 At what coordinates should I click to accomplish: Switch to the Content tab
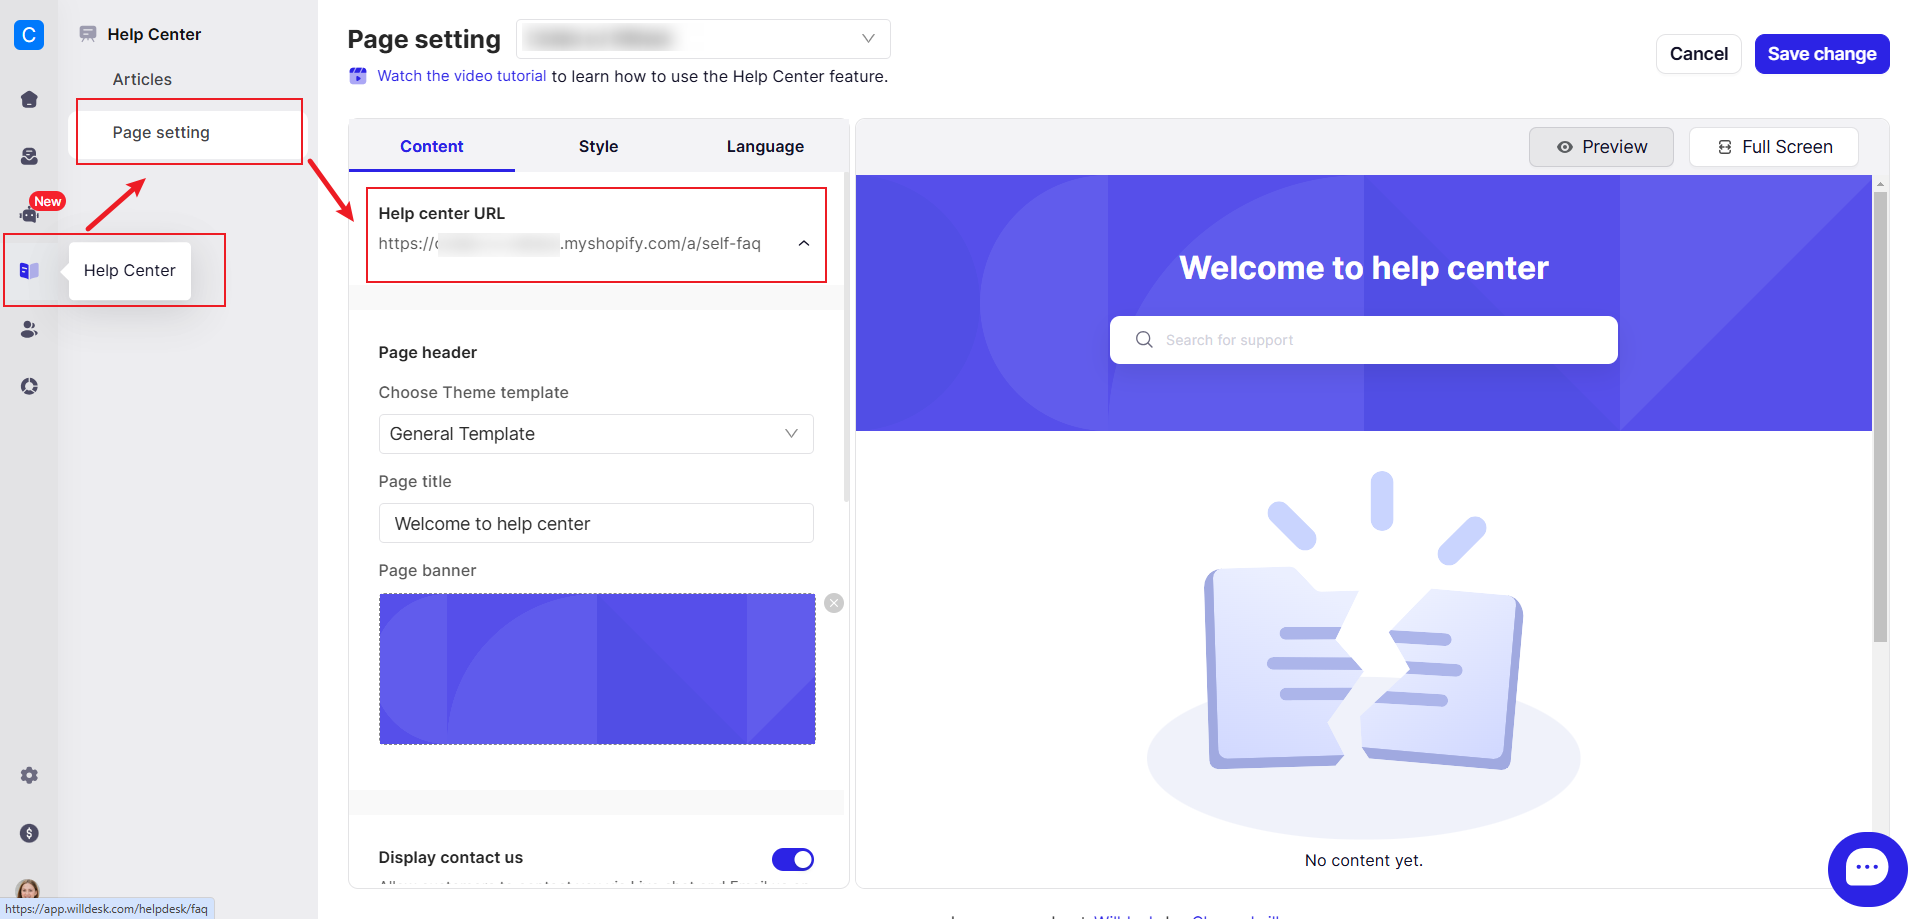(x=432, y=146)
